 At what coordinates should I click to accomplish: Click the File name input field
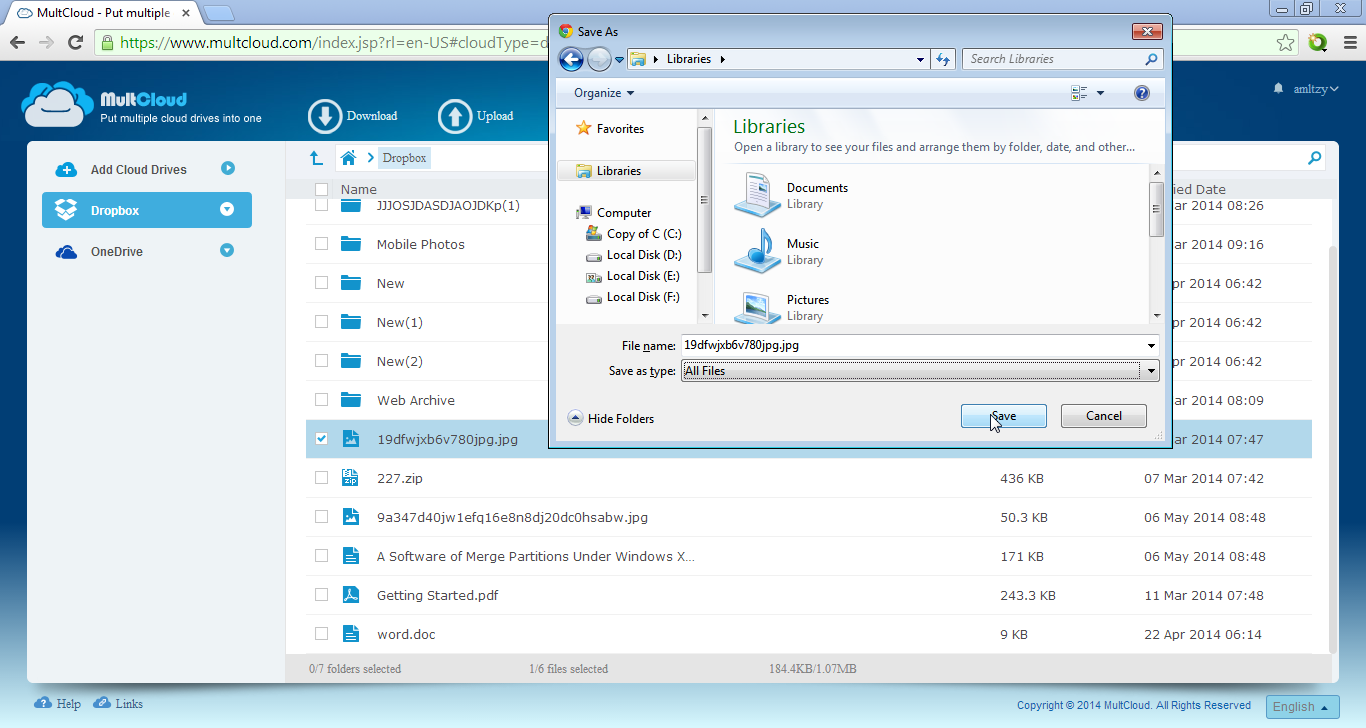coord(912,346)
